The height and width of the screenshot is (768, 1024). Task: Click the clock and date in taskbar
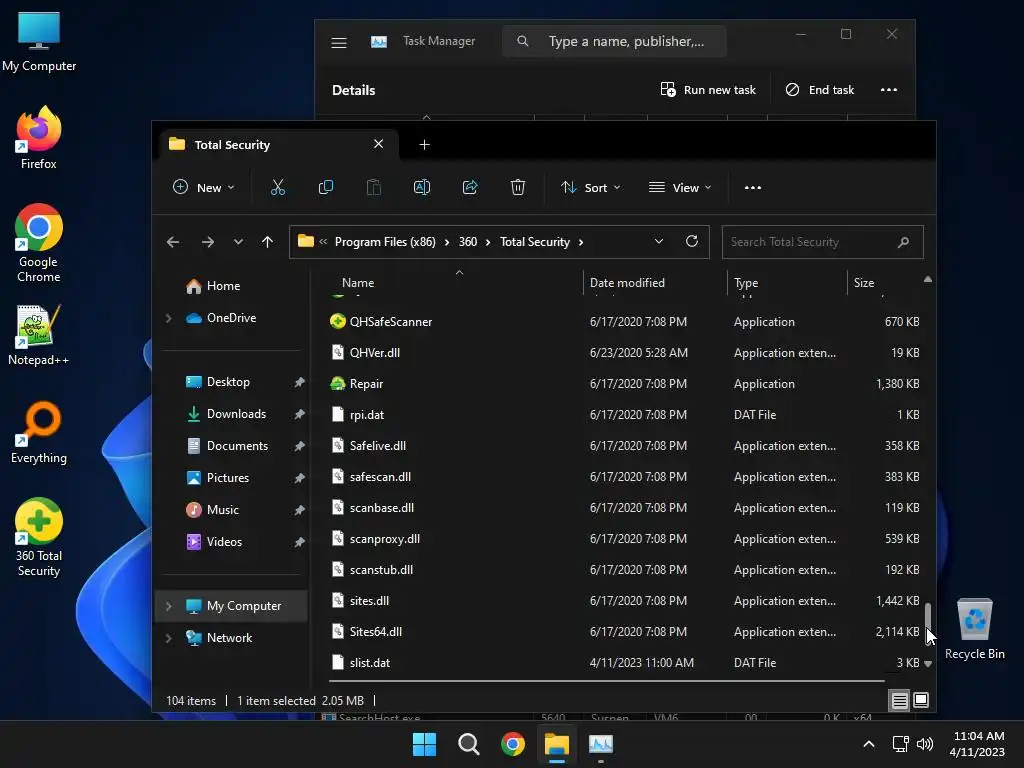[977, 744]
